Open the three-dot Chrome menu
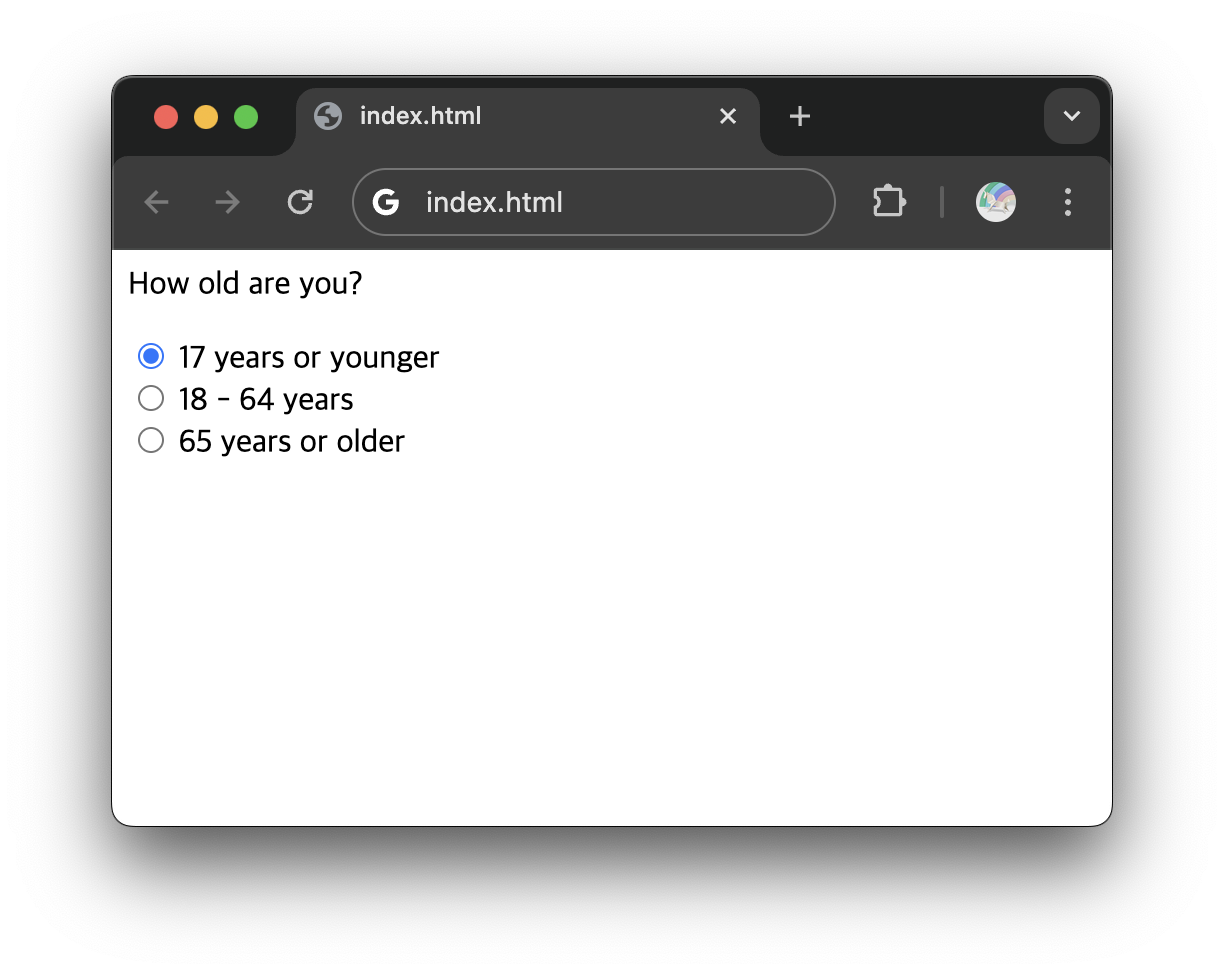The height and width of the screenshot is (974, 1224). click(1068, 202)
